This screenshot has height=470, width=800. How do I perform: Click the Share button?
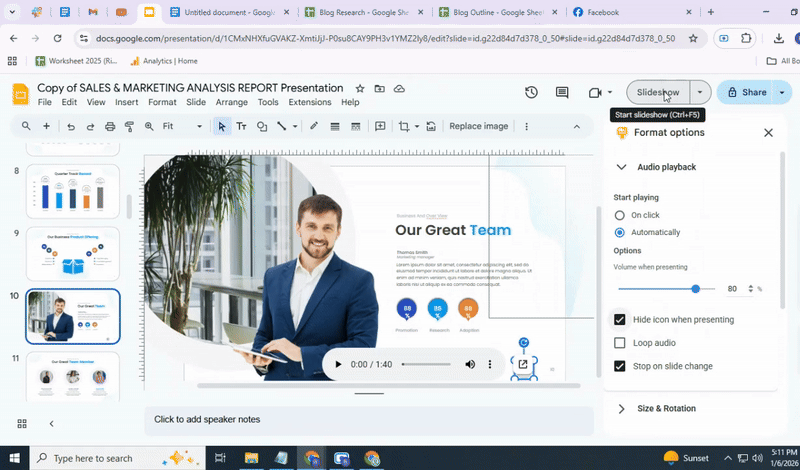pyautogui.click(x=747, y=92)
